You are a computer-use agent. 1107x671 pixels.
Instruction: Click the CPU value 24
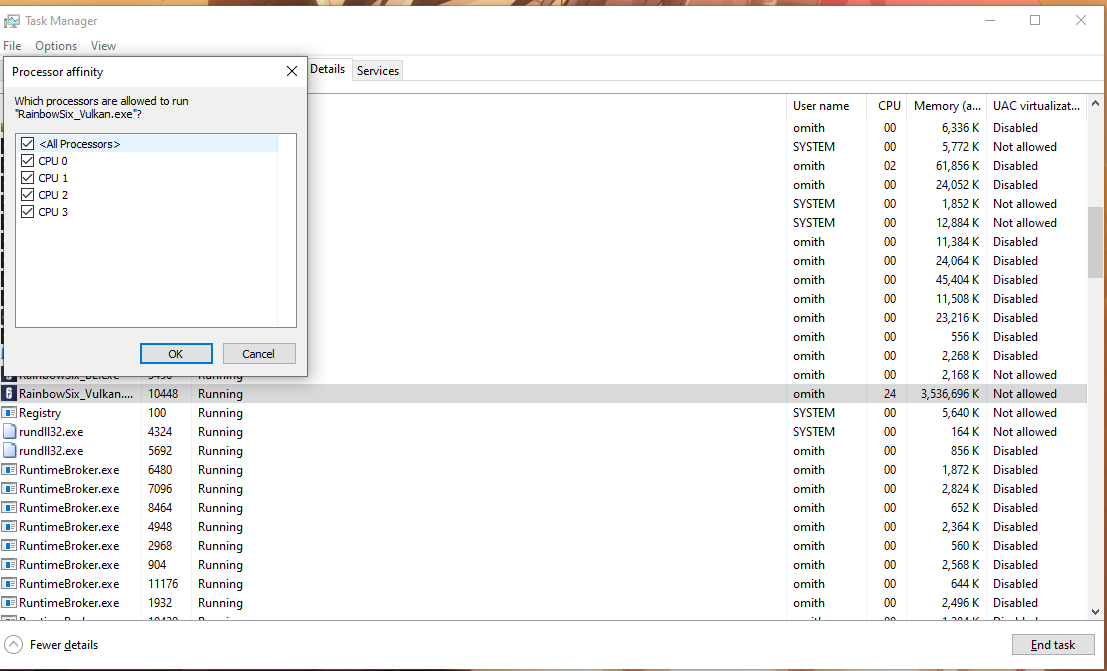point(890,394)
